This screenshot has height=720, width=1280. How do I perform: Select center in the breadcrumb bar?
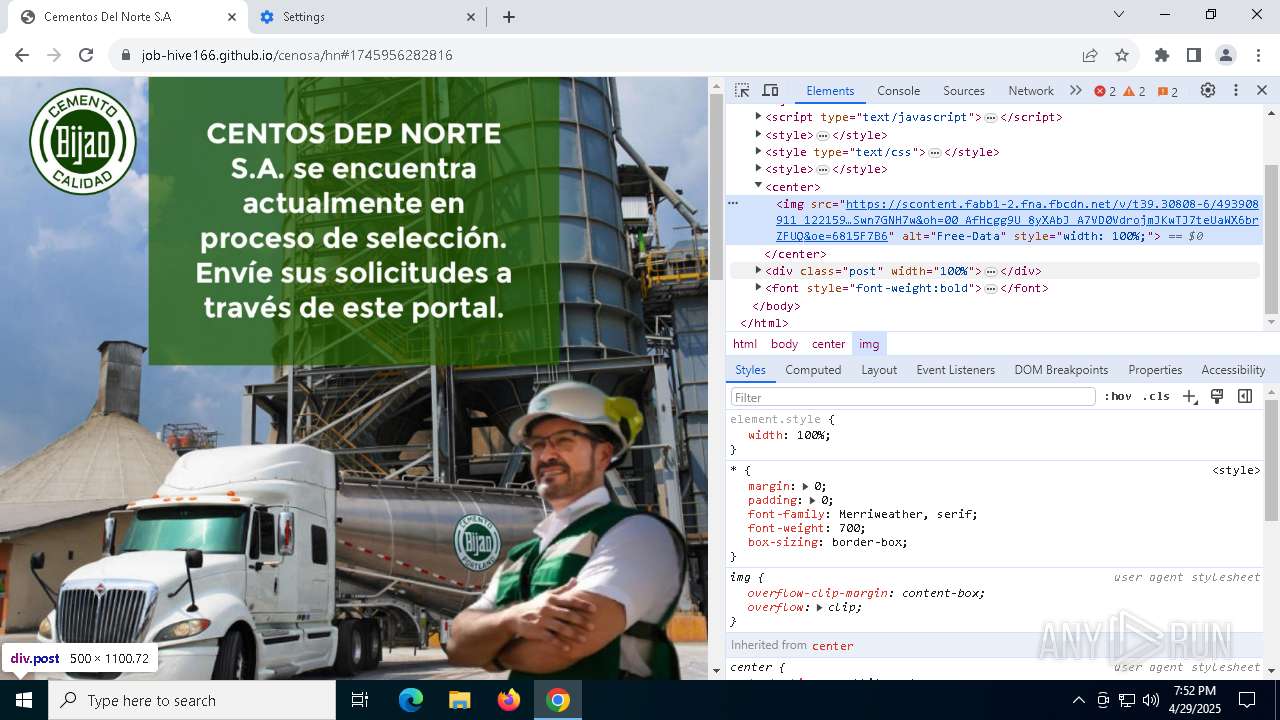828,344
